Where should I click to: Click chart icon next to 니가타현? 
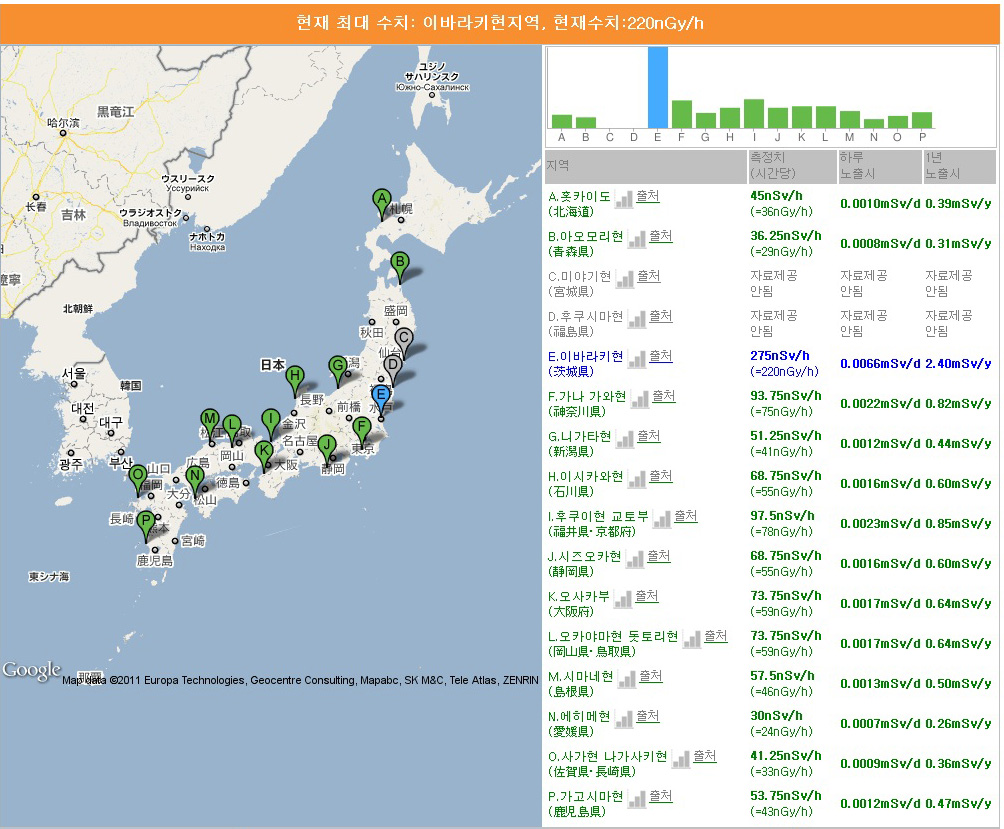pos(623,438)
